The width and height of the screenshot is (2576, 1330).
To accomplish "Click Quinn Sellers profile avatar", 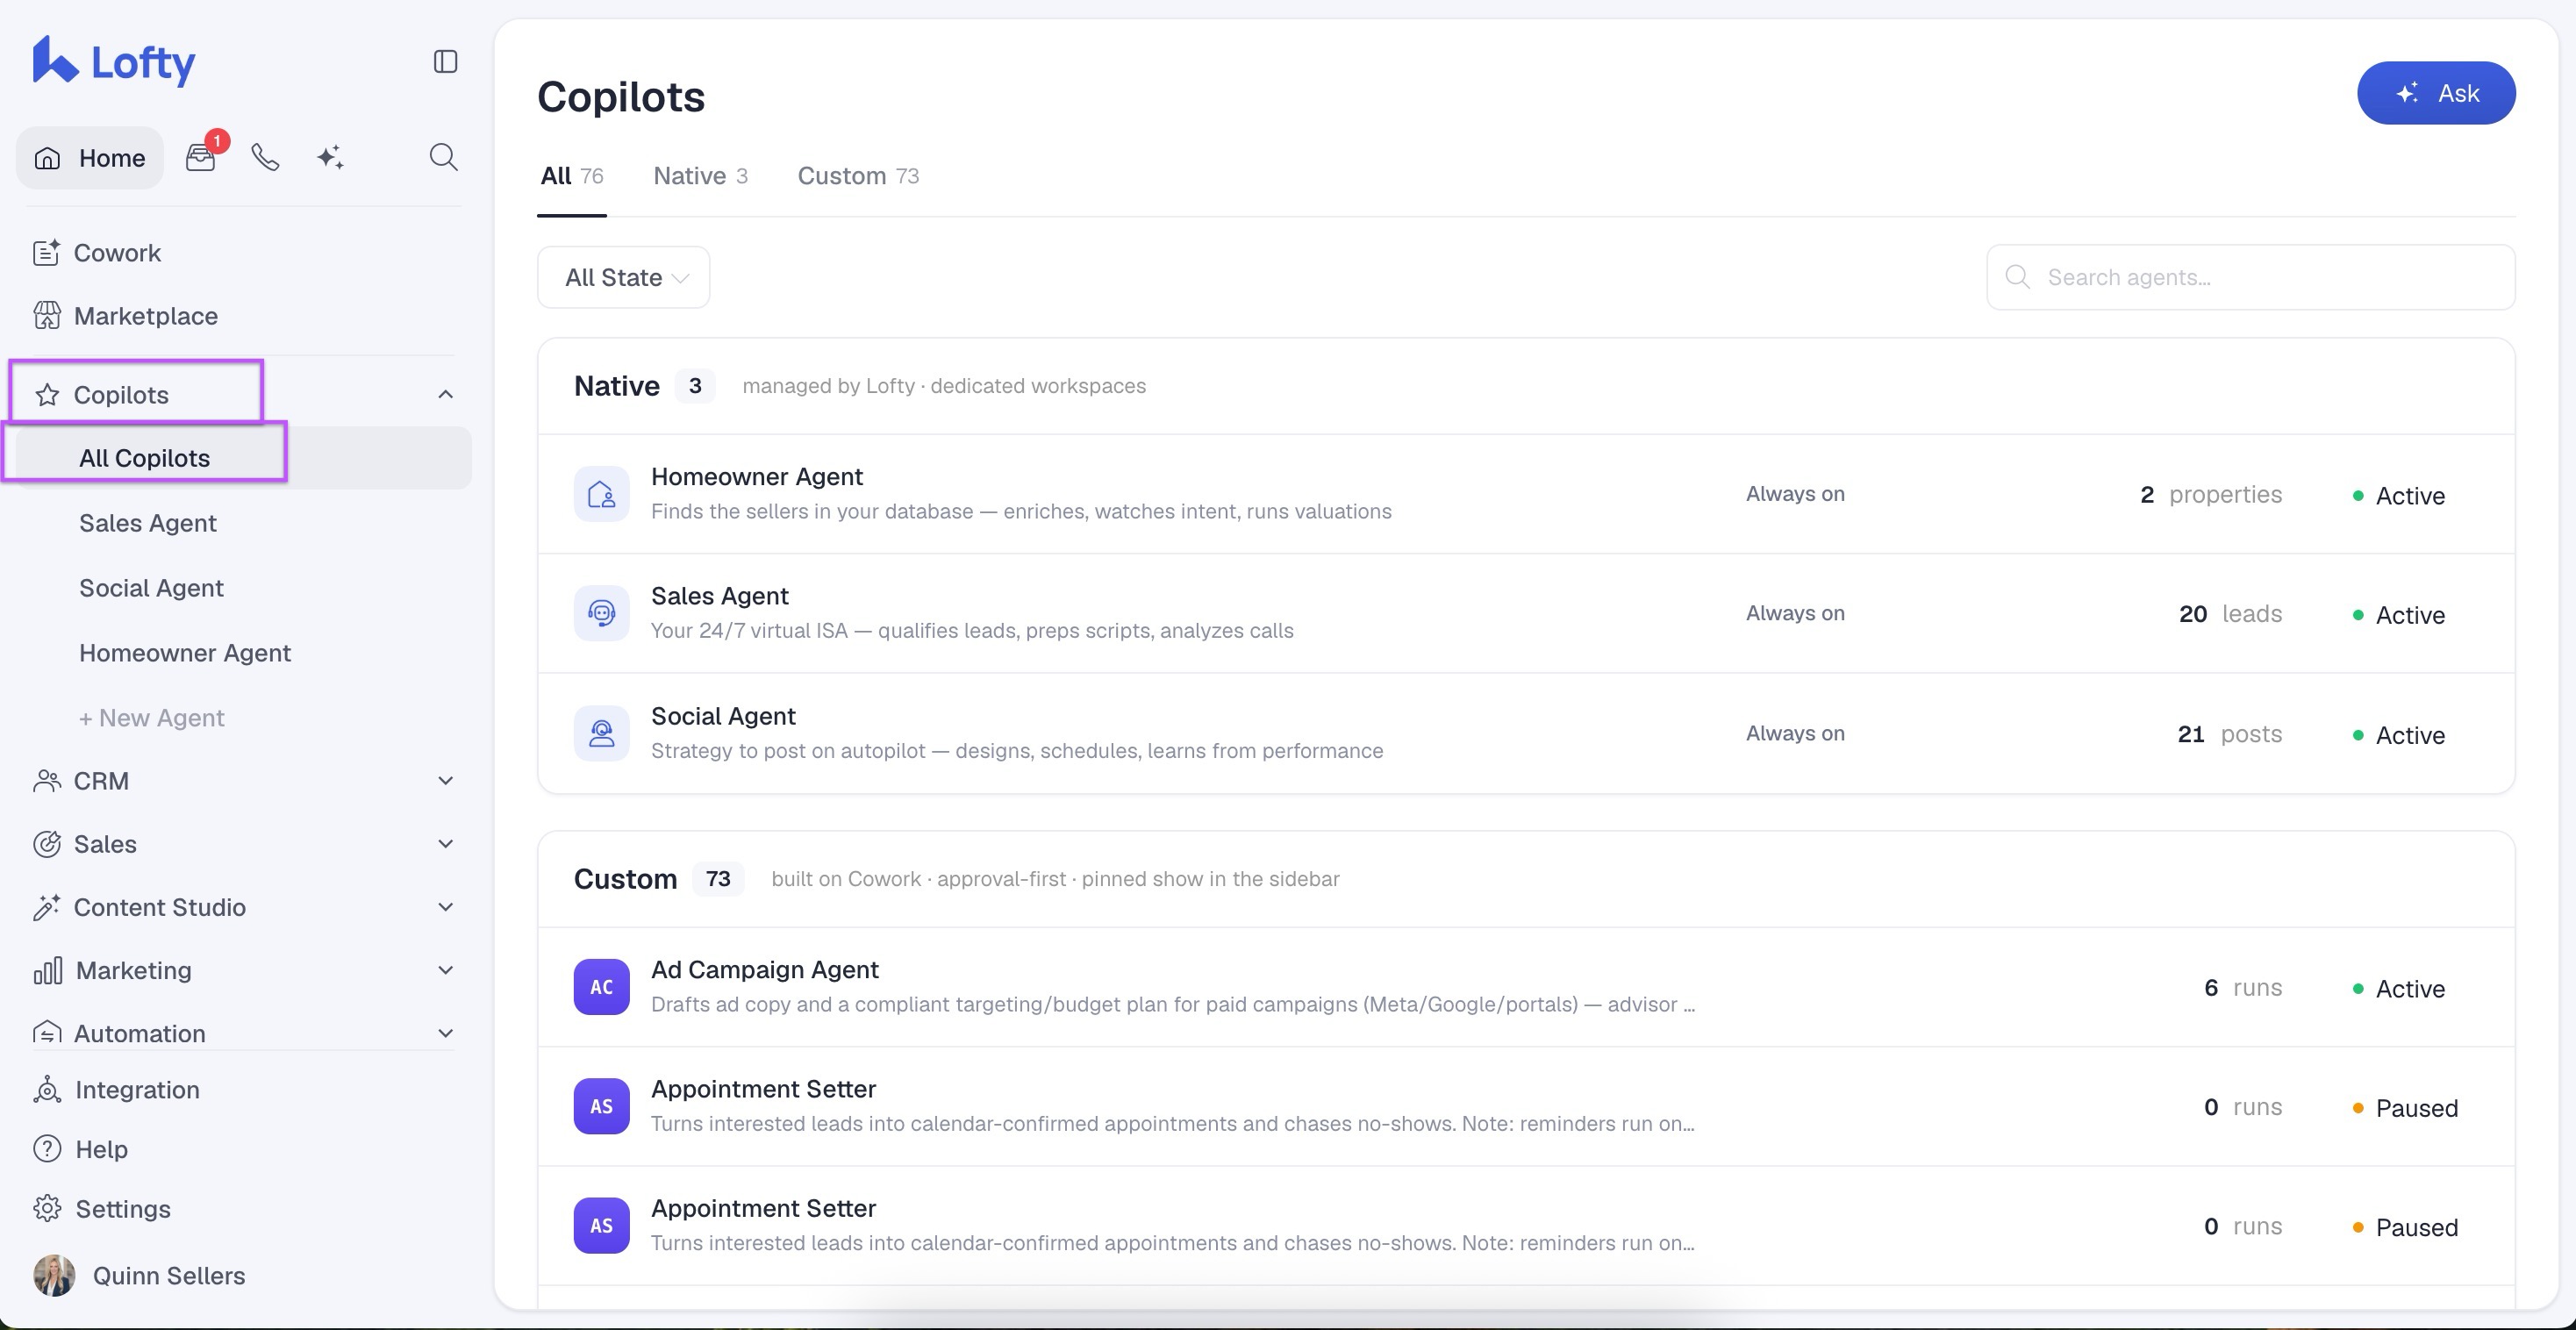I will point(54,1276).
